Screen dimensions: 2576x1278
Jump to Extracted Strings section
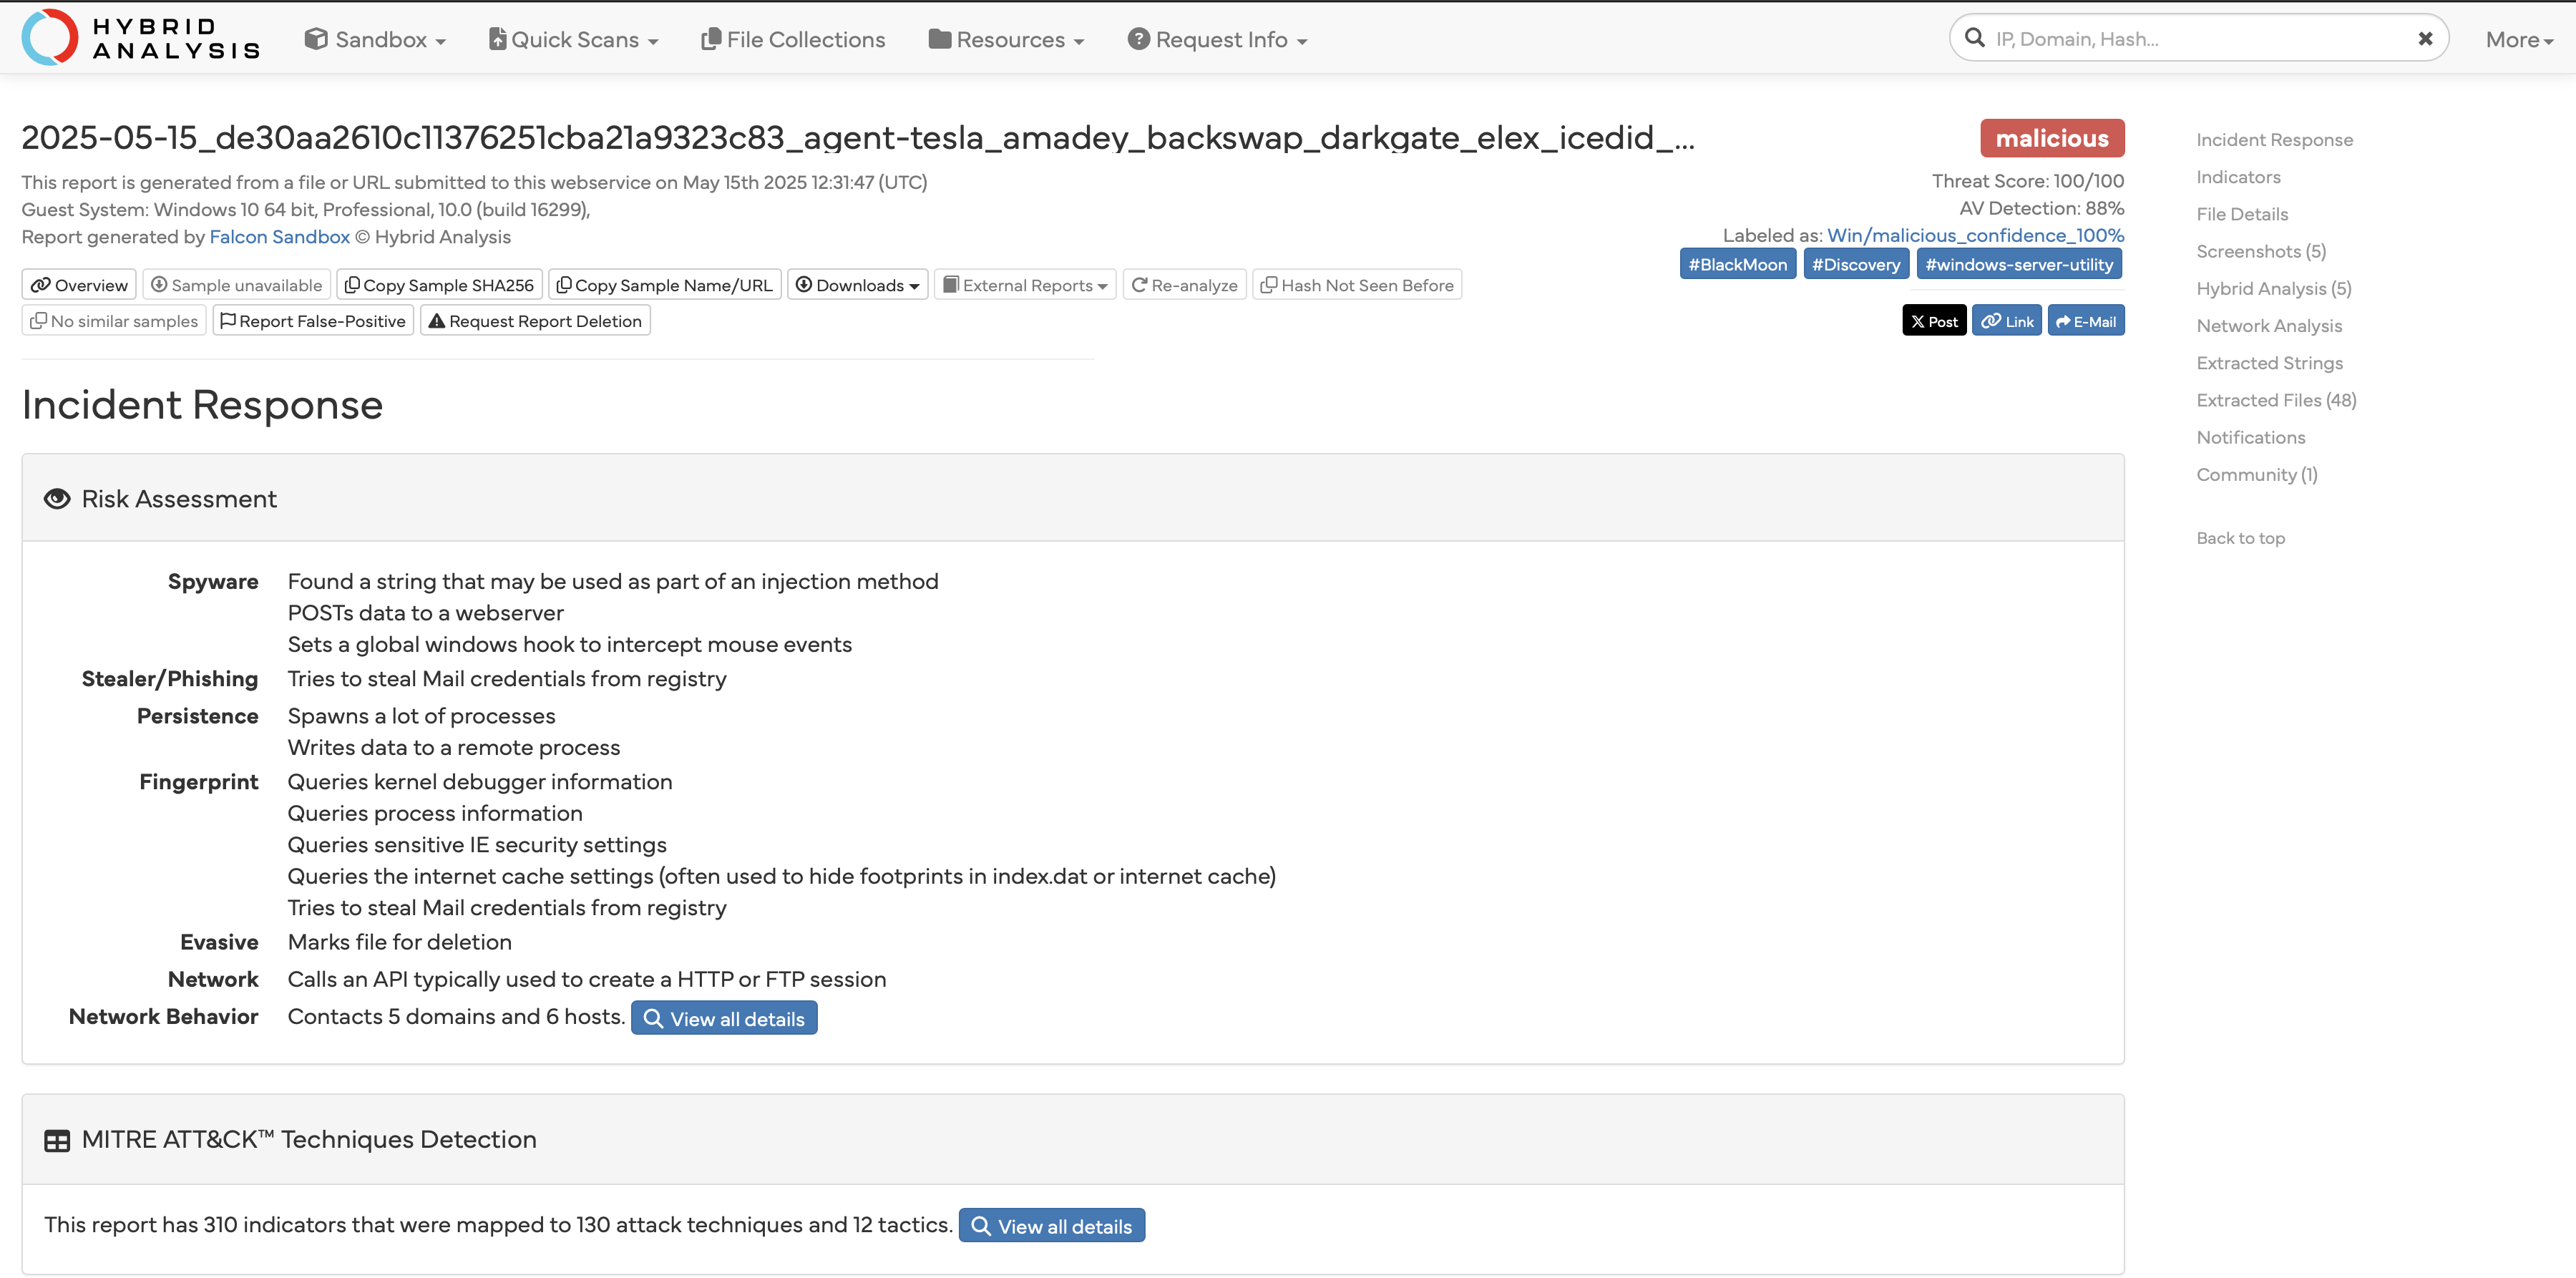[2269, 363]
